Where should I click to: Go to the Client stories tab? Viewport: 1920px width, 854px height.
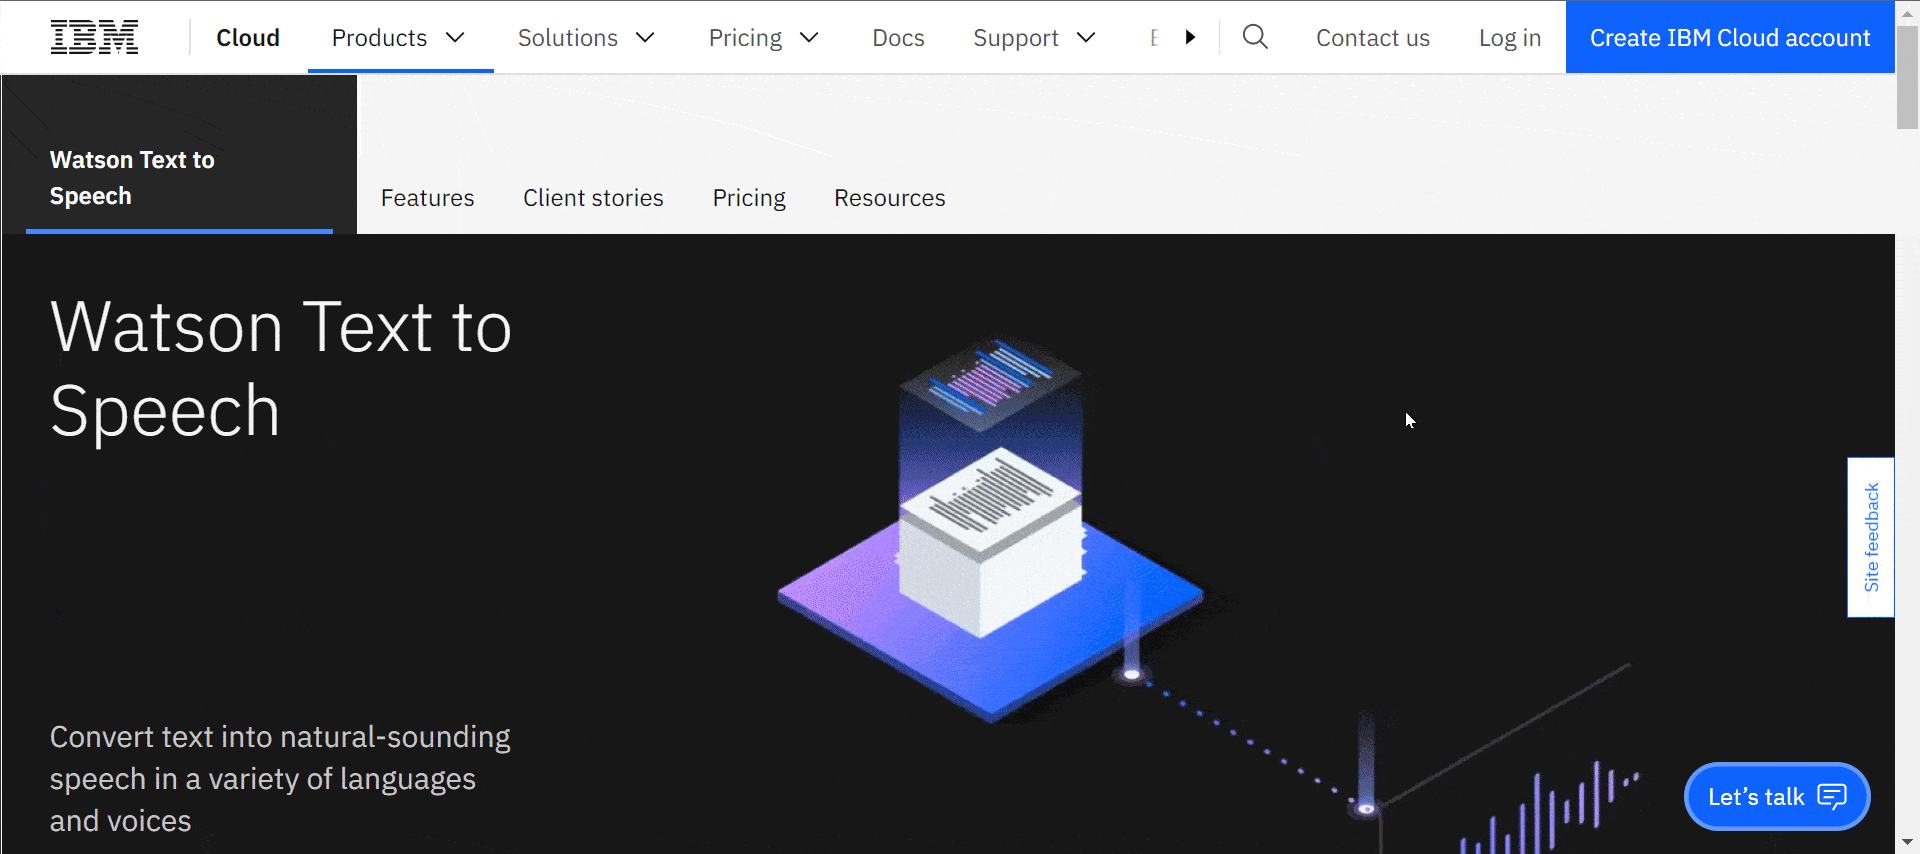[593, 198]
